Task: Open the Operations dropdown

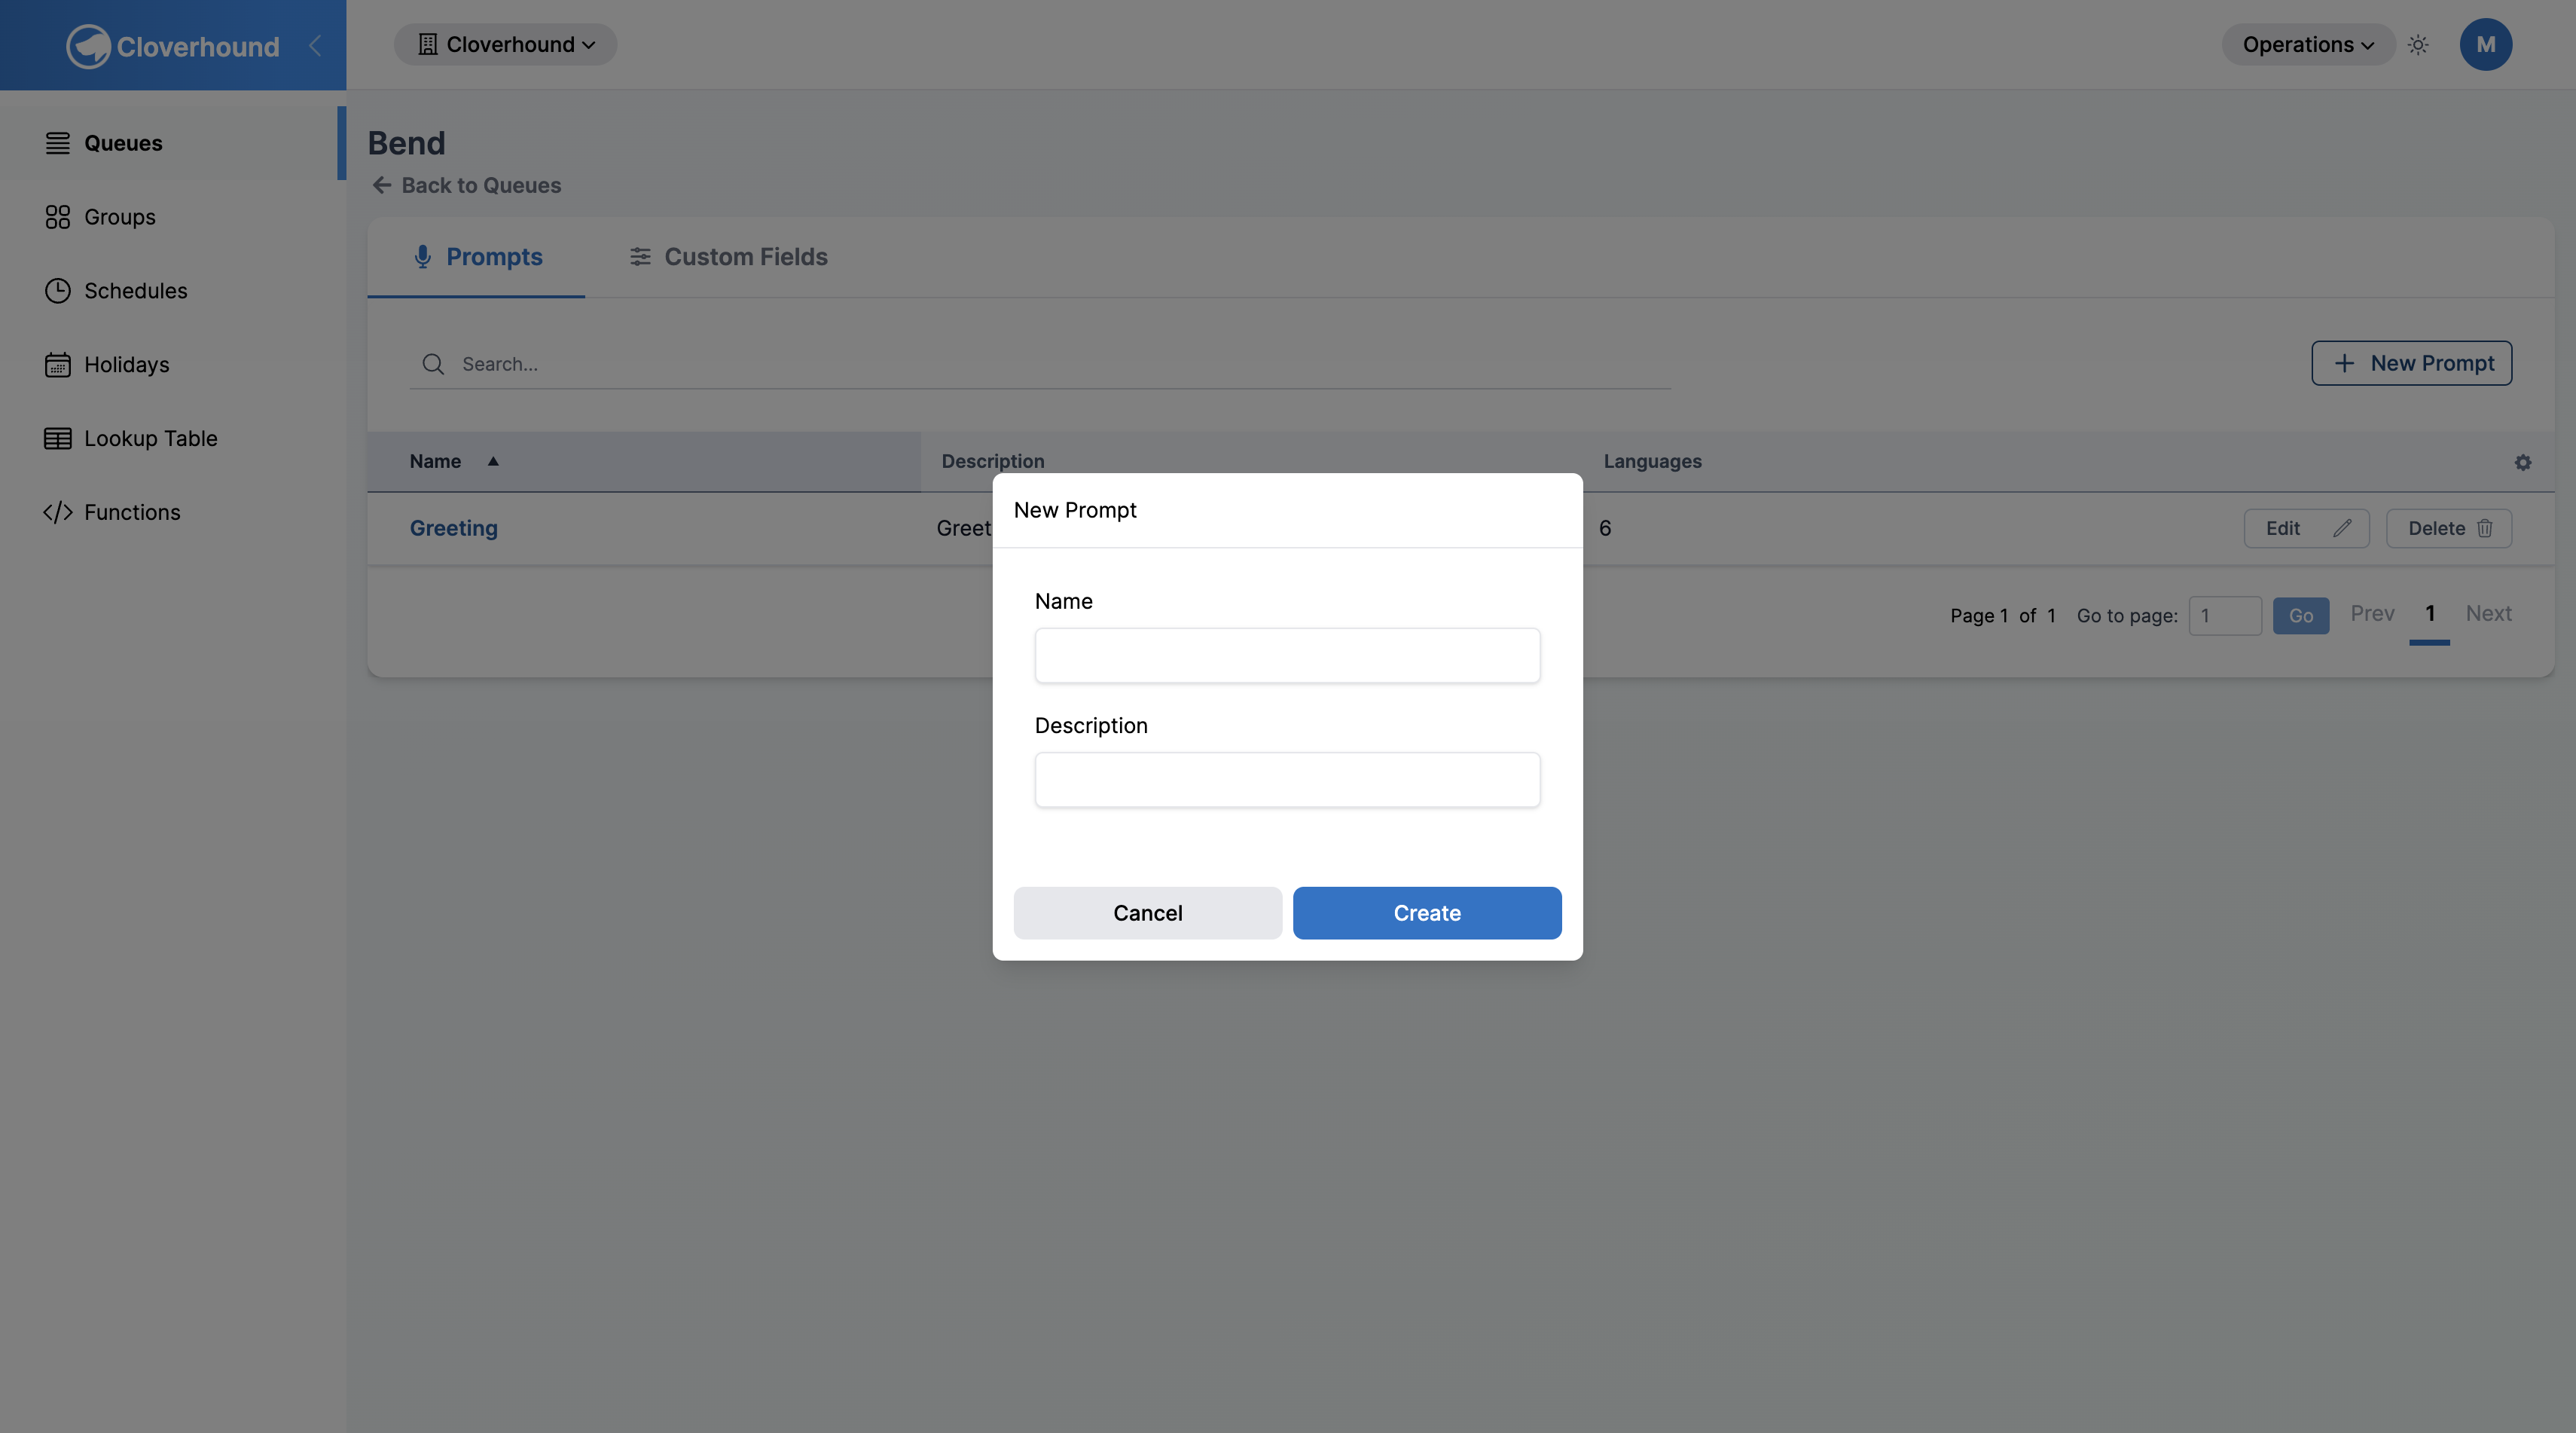Action: [2308, 45]
